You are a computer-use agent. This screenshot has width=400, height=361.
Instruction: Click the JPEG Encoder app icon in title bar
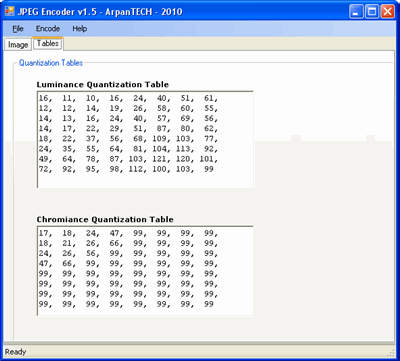pos(10,12)
